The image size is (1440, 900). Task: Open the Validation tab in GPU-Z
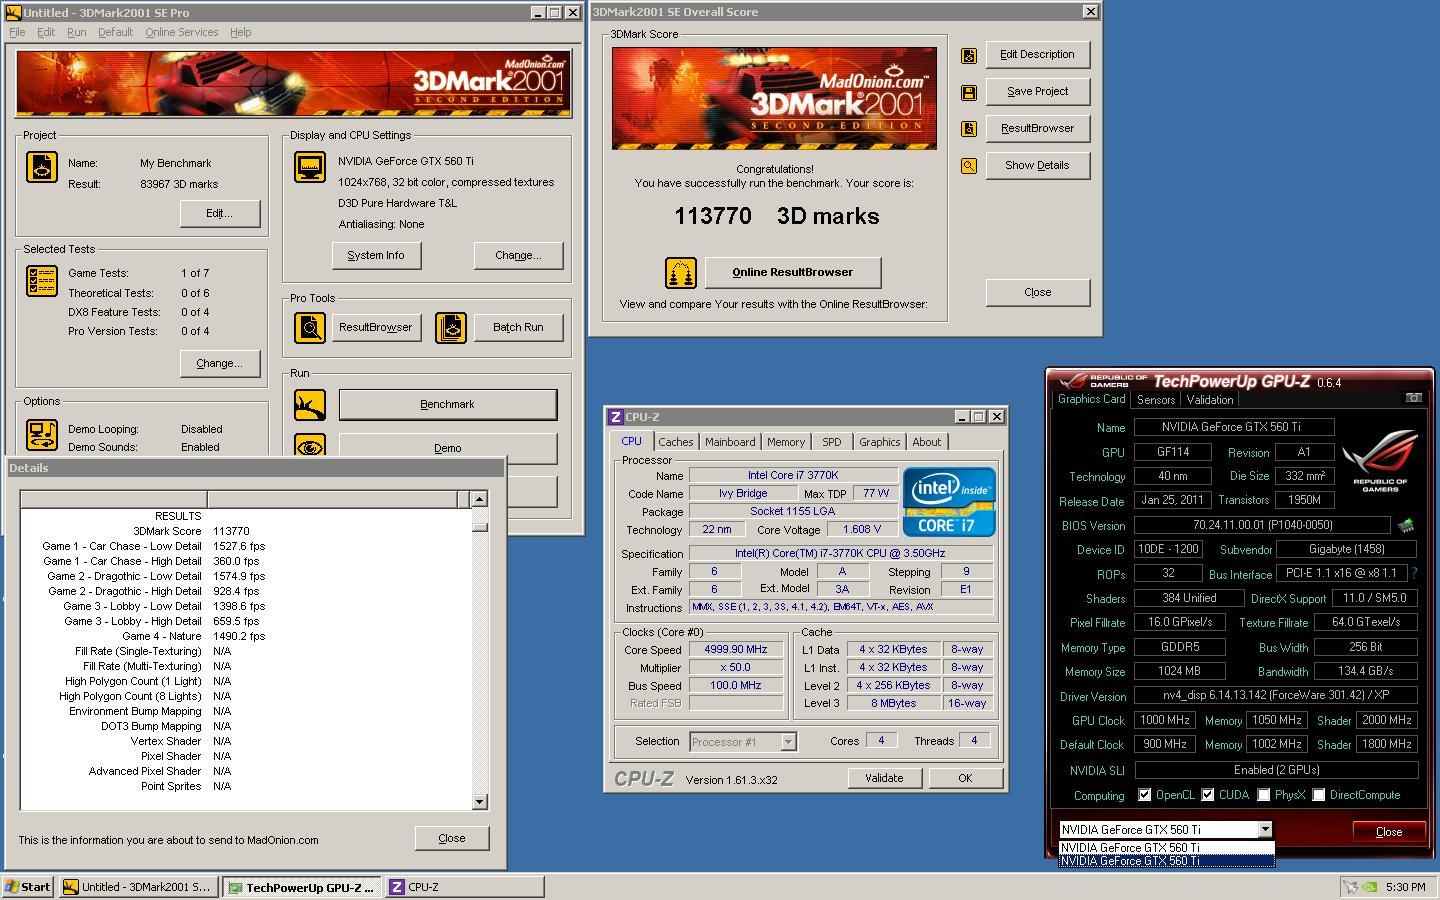click(1210, 399)
